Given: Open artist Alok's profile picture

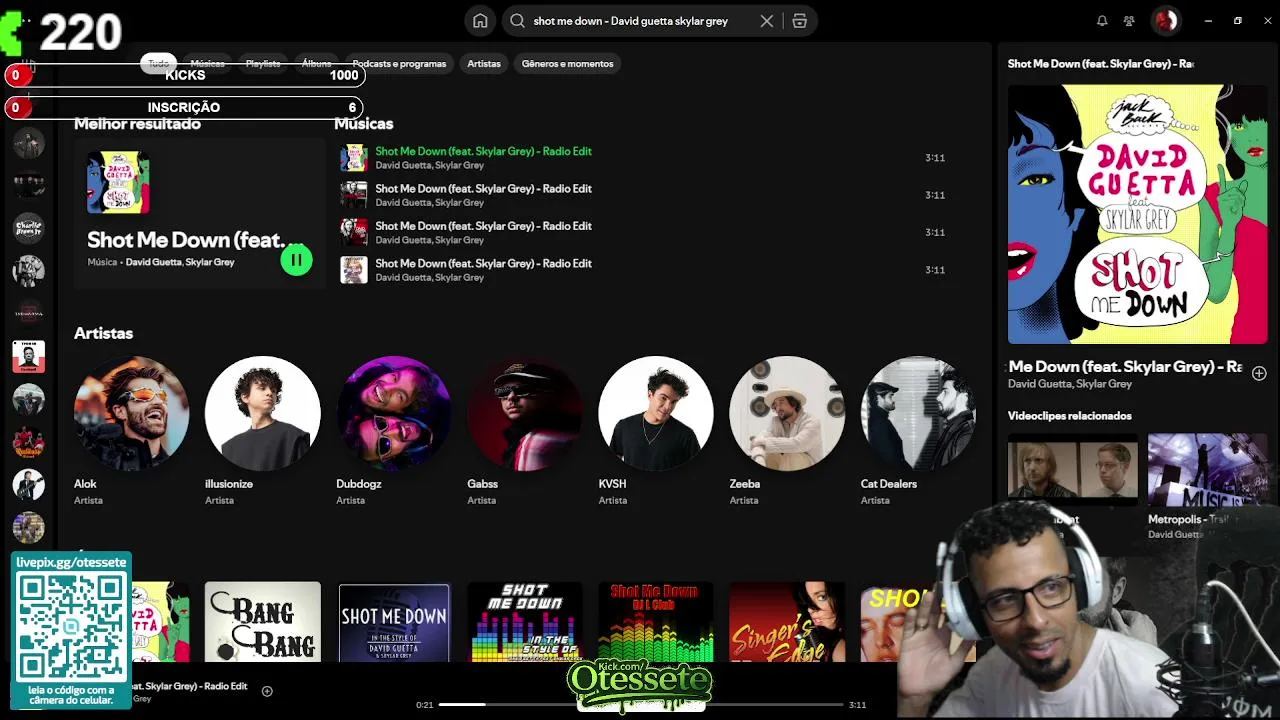Looking at the screenshot, I should point(131,413).
